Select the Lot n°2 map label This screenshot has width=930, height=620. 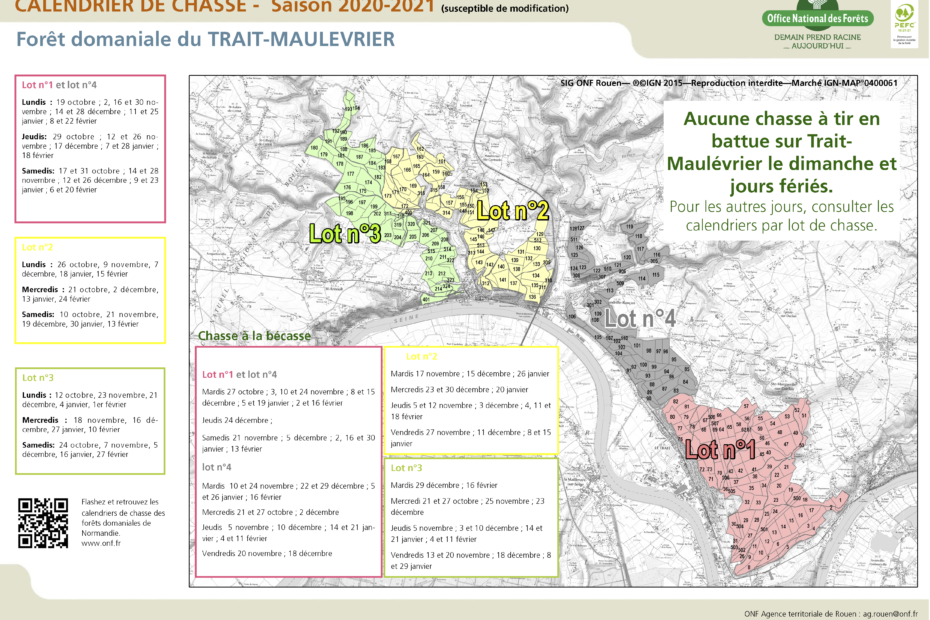pos(512,211)
